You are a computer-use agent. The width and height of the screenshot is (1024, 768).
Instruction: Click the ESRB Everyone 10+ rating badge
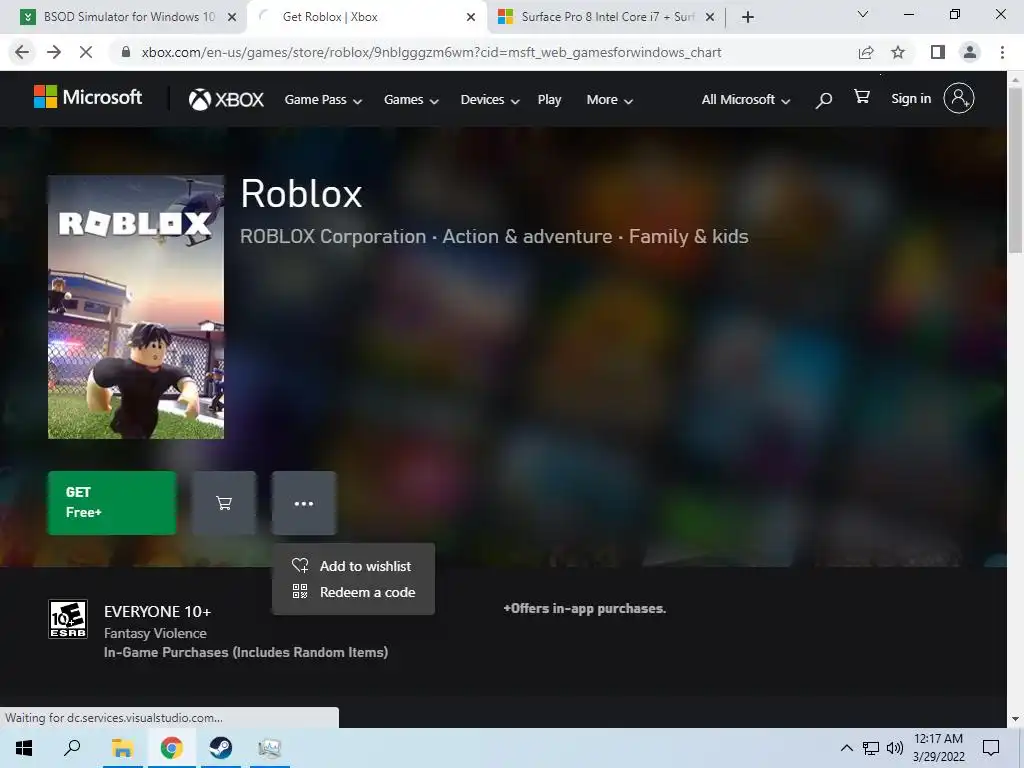coord(68,619)
